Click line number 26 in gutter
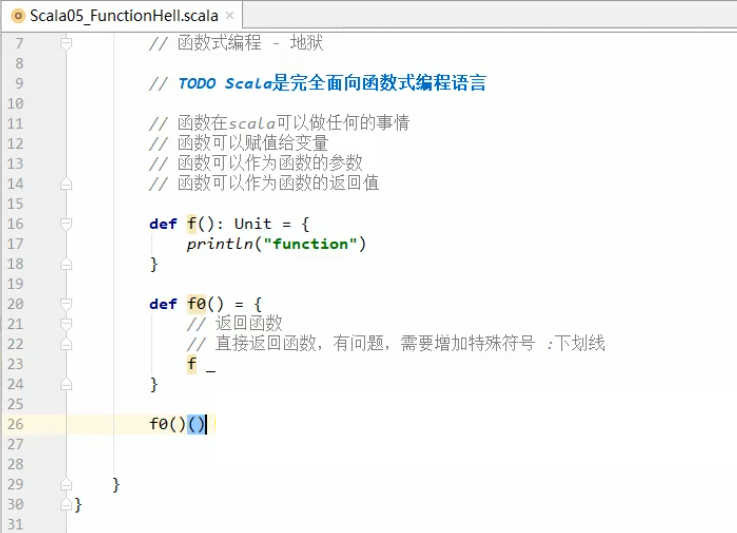Image resolution: width=737 pixels, height=533 pixels. pyautogui.click(x=15, y=424)
